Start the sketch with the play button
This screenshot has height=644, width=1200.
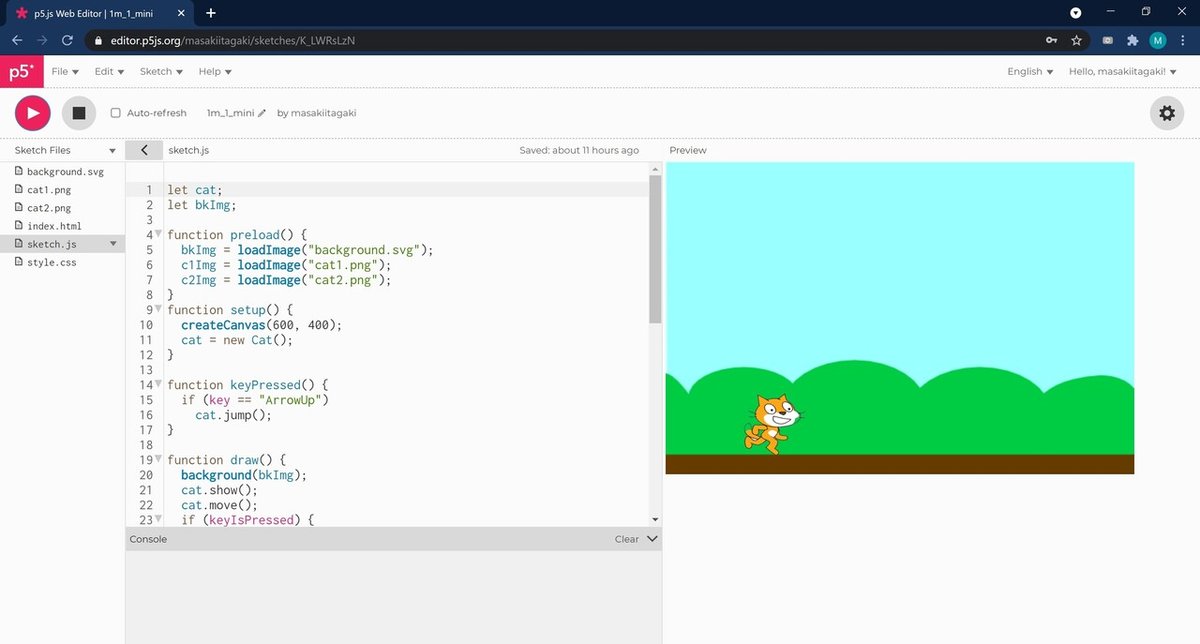pos(33,113)
